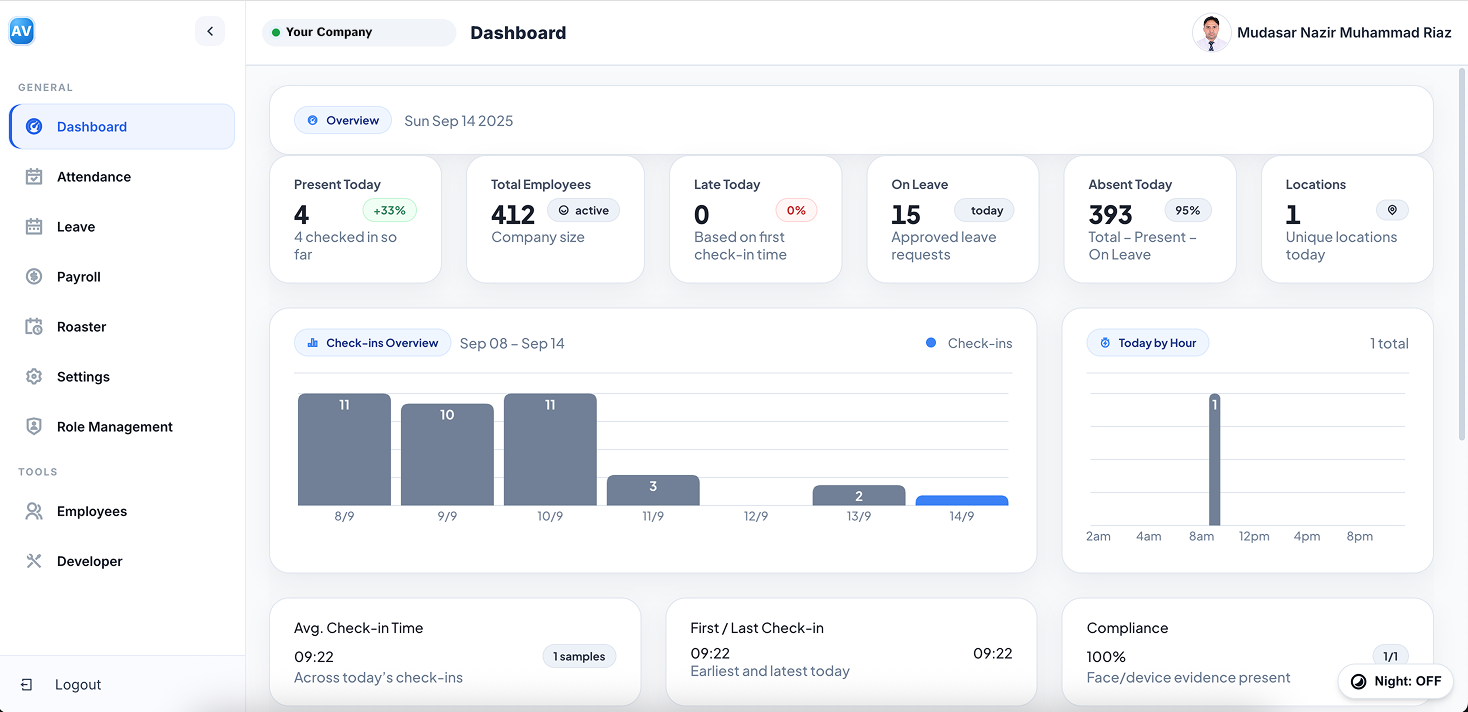Select the Developer wrench icon

click(34, 561)
